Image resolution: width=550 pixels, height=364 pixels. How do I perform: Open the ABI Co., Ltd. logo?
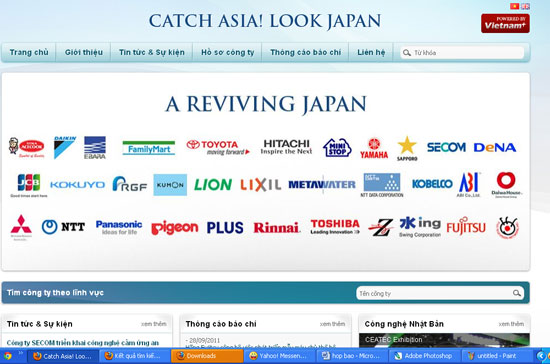(469, 185)
